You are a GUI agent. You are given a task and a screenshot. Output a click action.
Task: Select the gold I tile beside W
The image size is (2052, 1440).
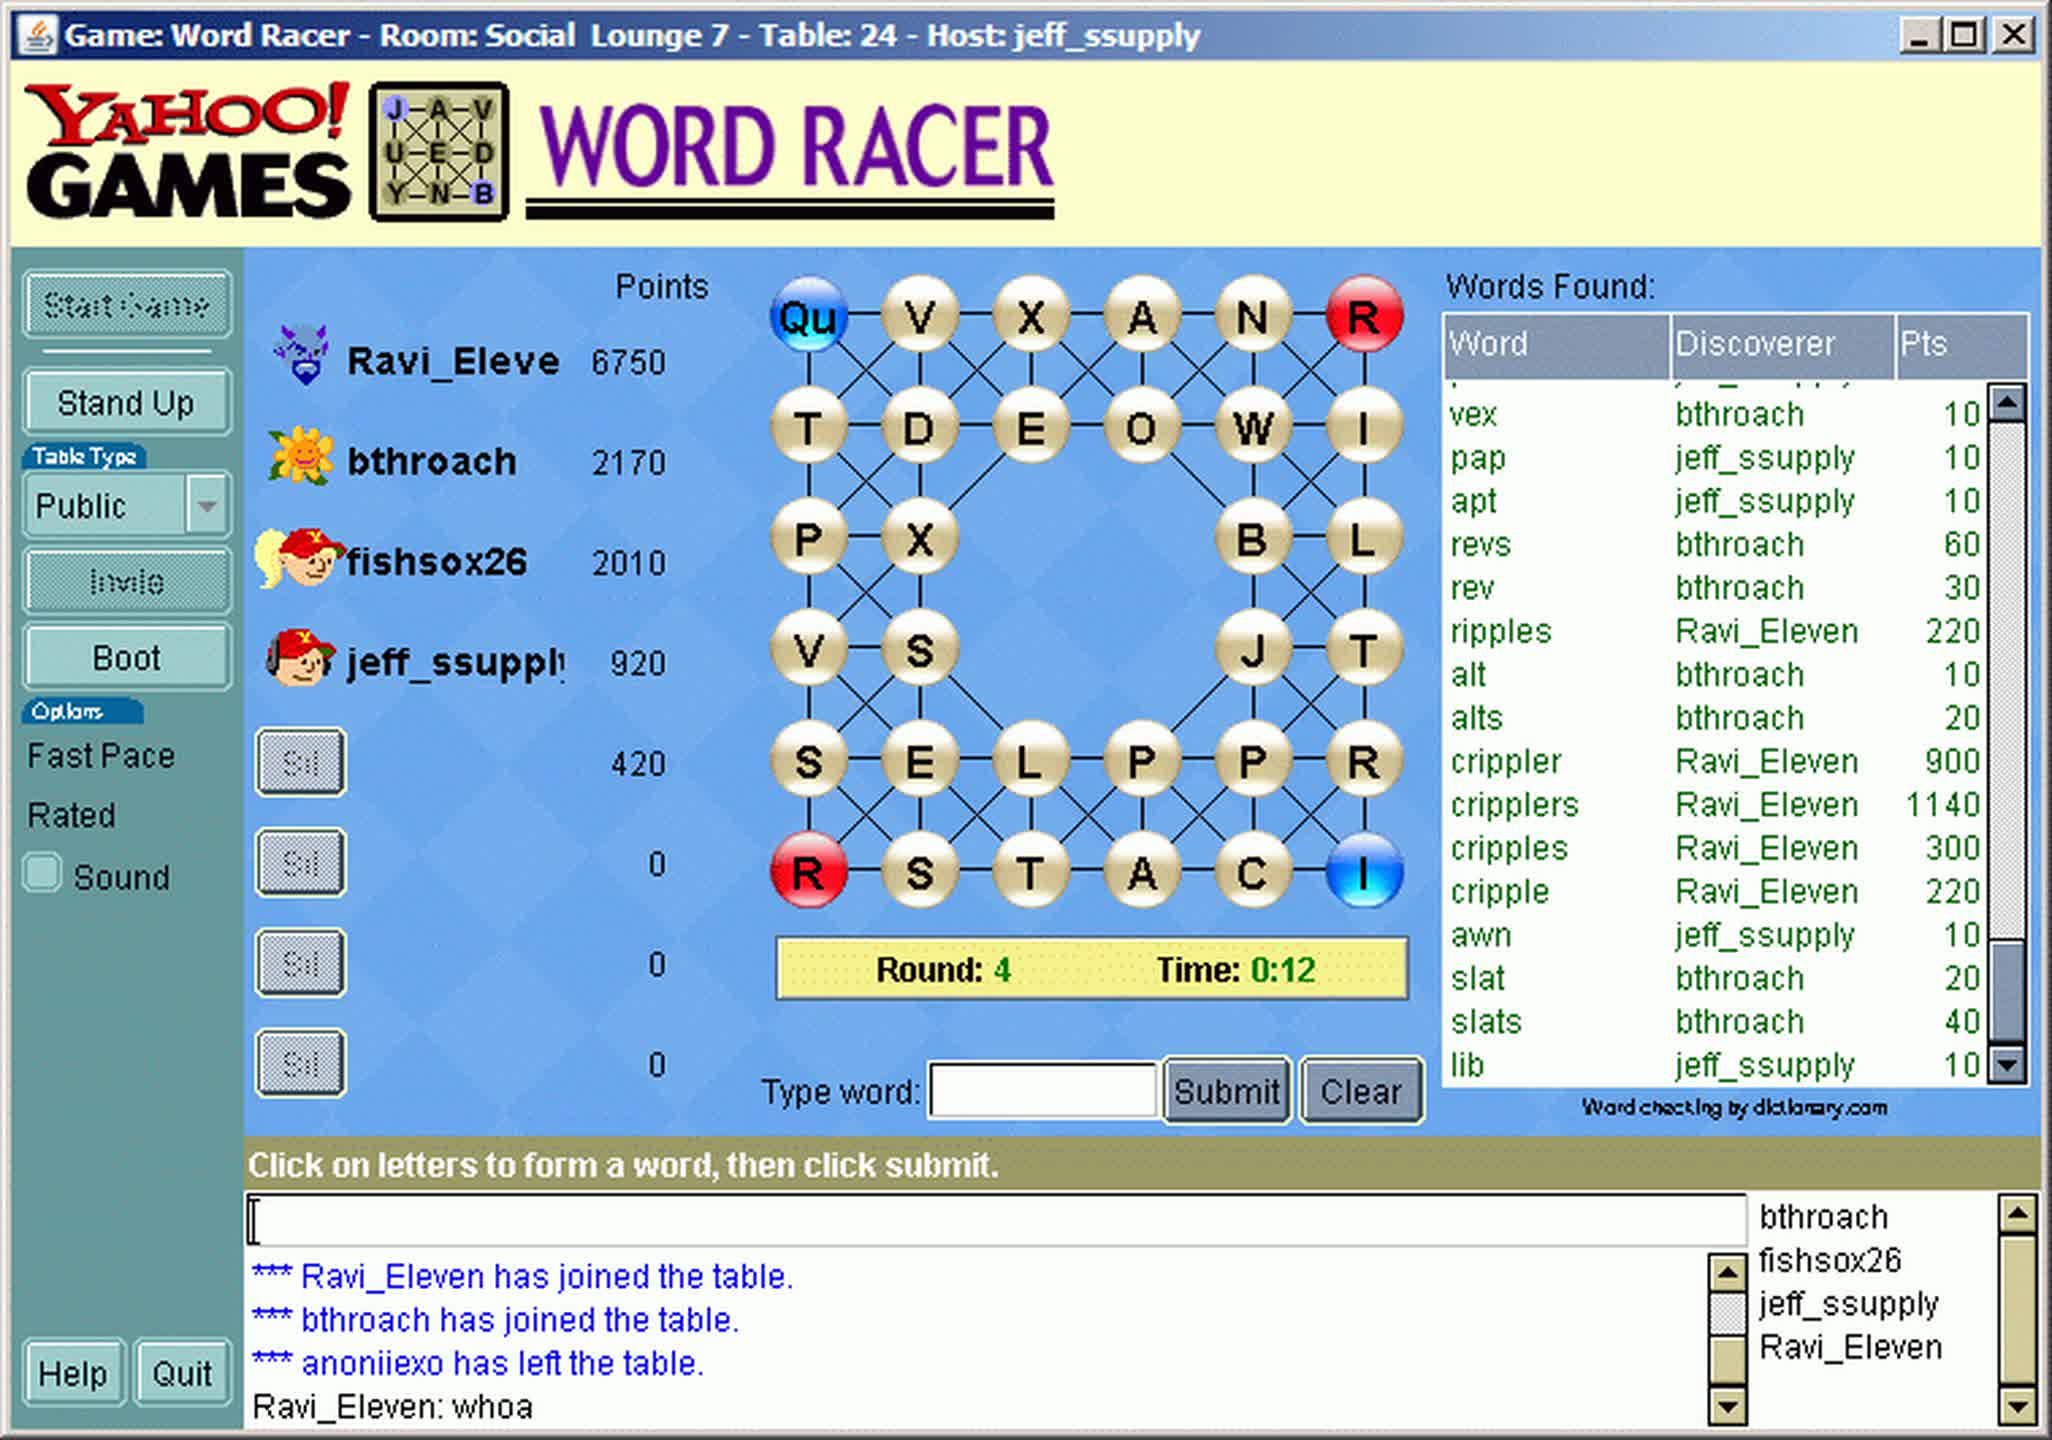pos(1363,428)
